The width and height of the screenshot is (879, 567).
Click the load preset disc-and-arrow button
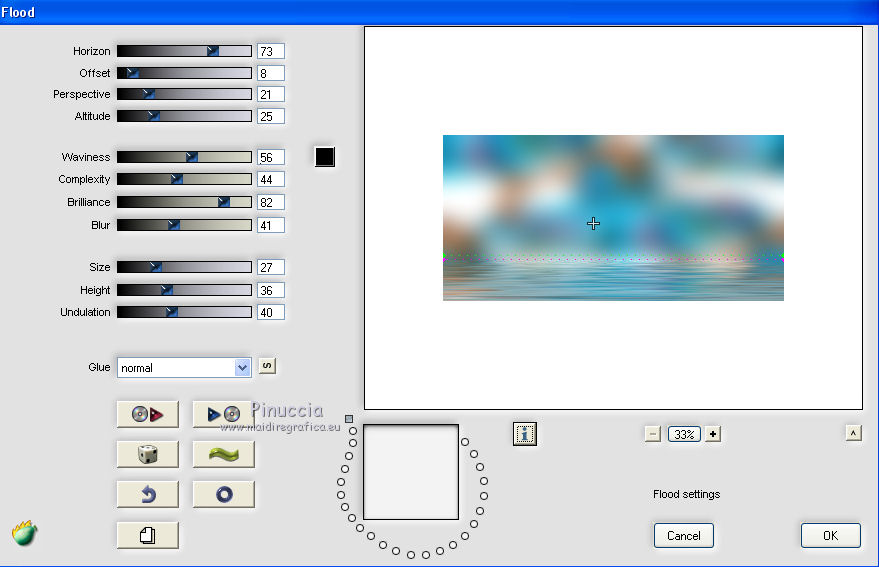[147, 414]
